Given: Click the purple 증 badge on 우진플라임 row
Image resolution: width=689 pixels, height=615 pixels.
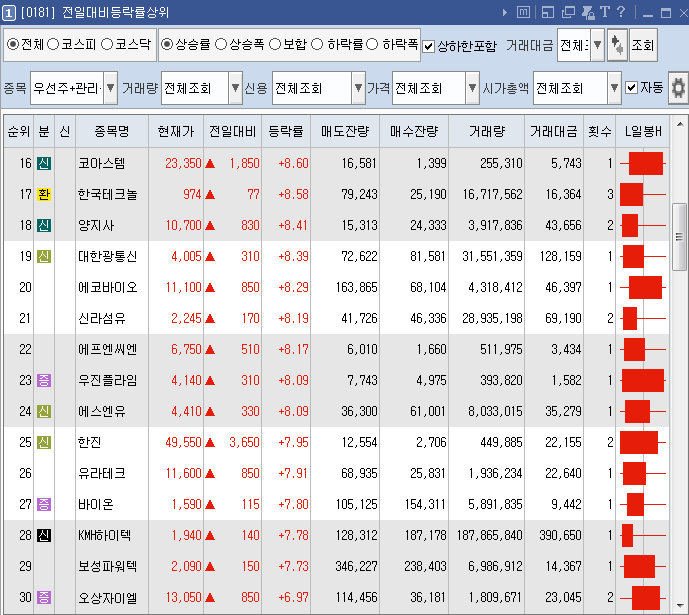Looking at the screenshot, I should tap(44, 380).
